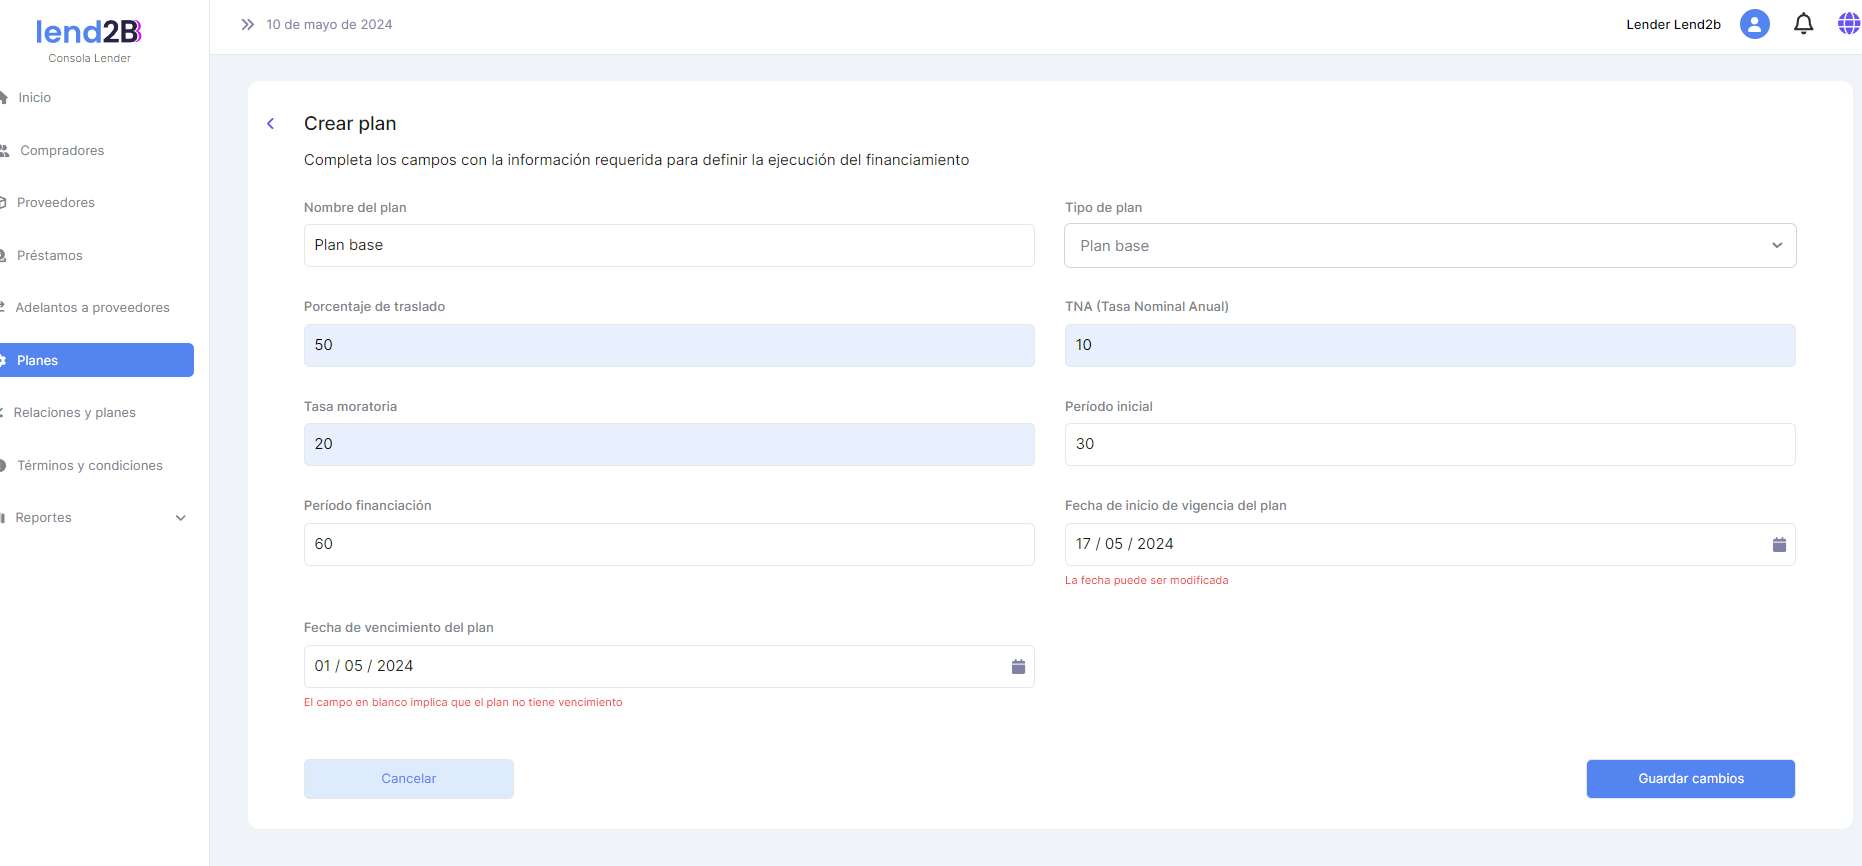Click the Período financiación input
Screen dimensions: 1862x866
(x=668, y=544)
